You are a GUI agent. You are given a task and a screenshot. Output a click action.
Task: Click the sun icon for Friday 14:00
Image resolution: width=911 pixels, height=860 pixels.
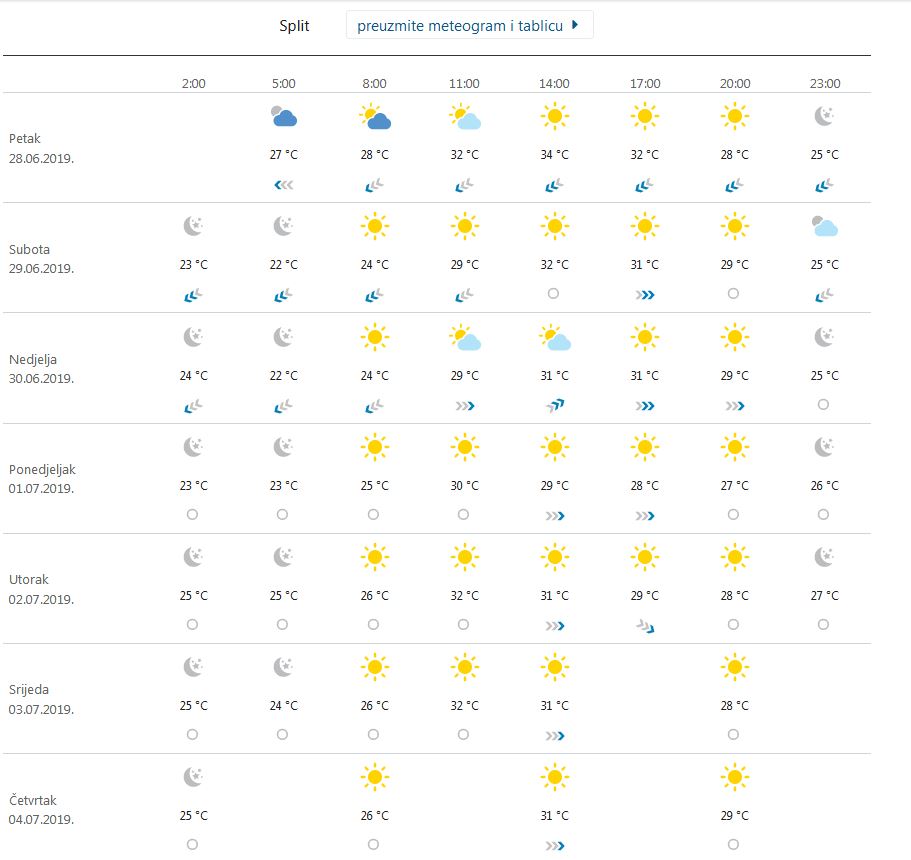(554, 115)
